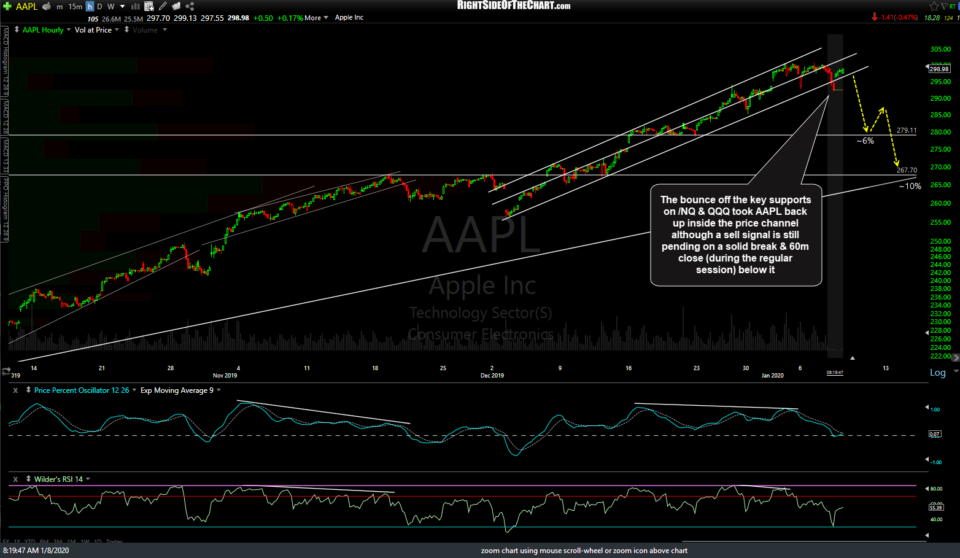Click the favorite star icon
This screenshot has width=960, height=558.
tap(934, 6)
